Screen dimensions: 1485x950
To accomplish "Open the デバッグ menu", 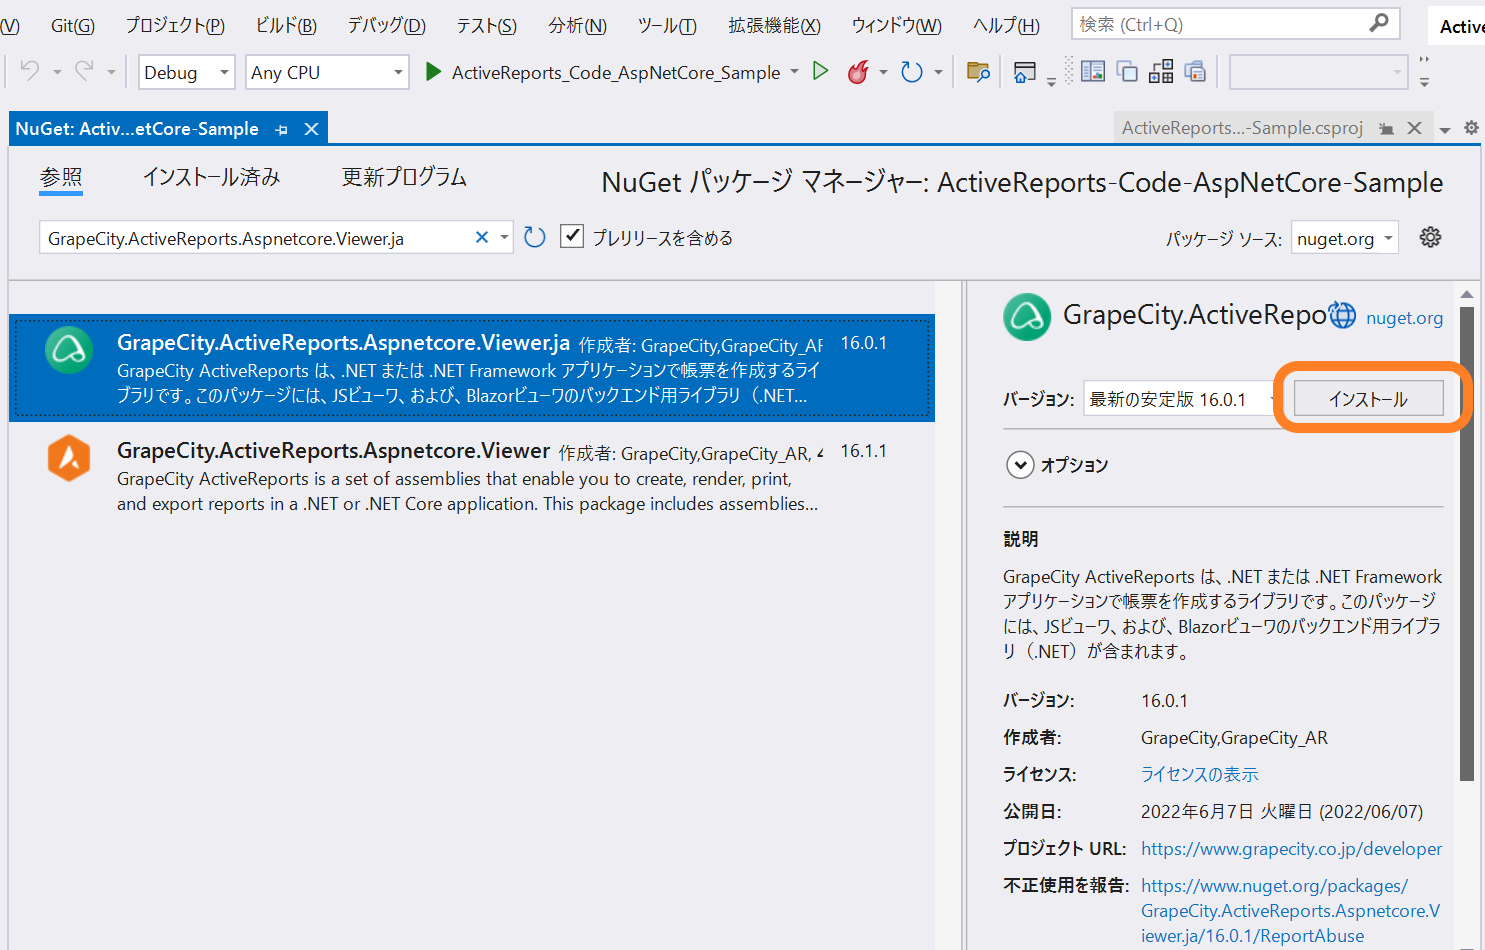I will (387, 25).
